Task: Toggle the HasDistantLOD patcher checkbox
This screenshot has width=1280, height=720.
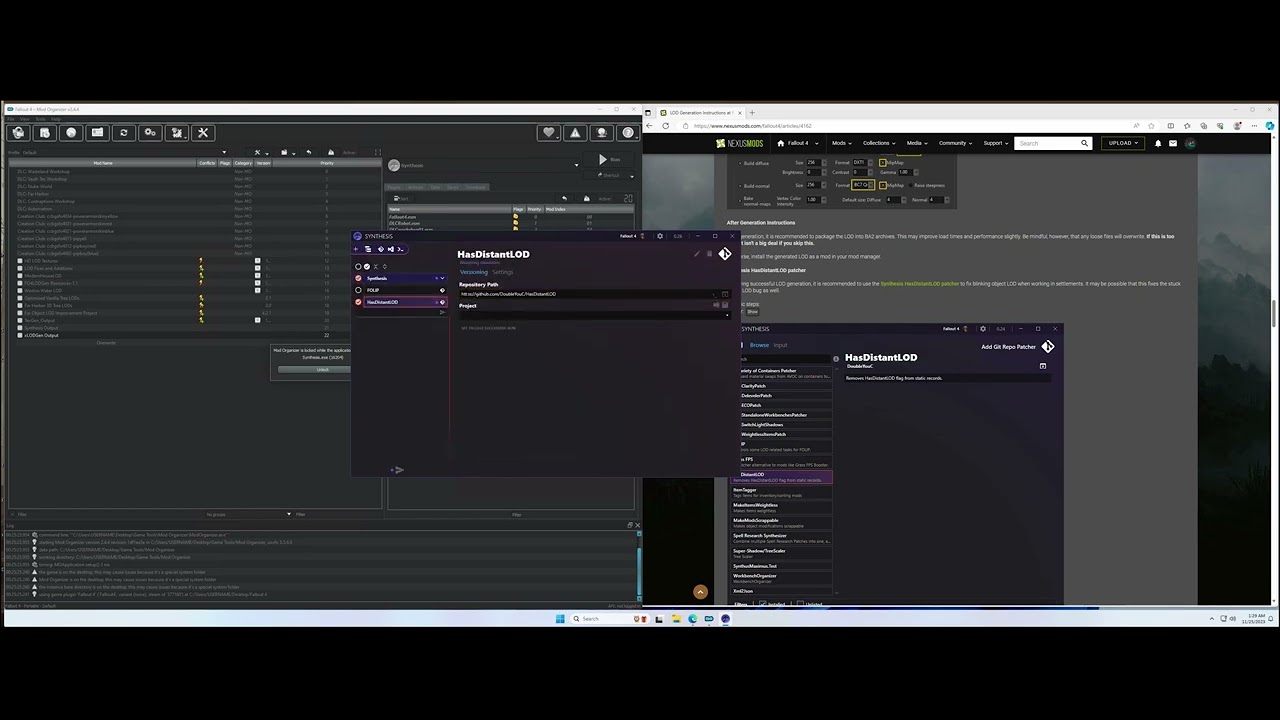Action: [x=358, y=302]
